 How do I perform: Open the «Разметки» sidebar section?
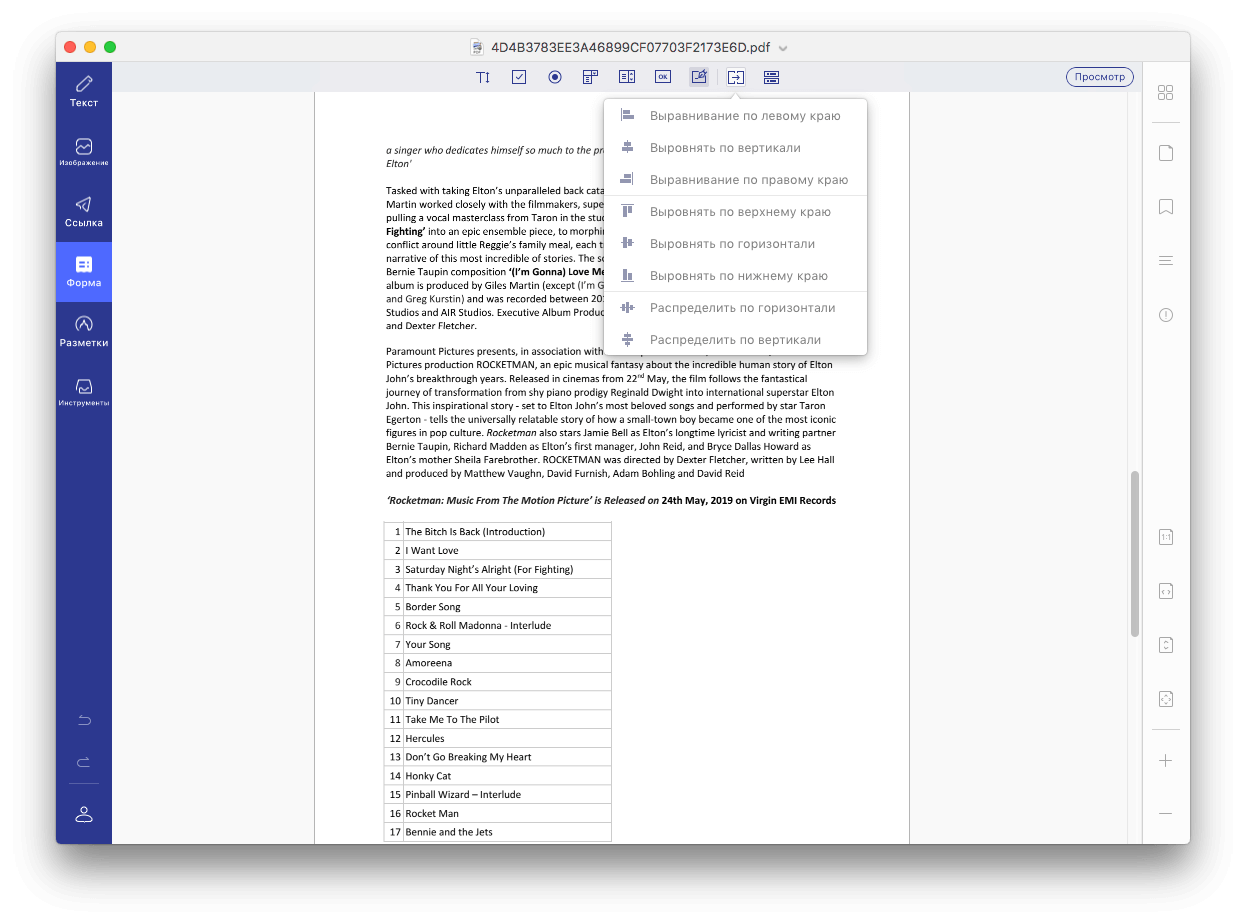pyautogui.click(x=84, y=330)
